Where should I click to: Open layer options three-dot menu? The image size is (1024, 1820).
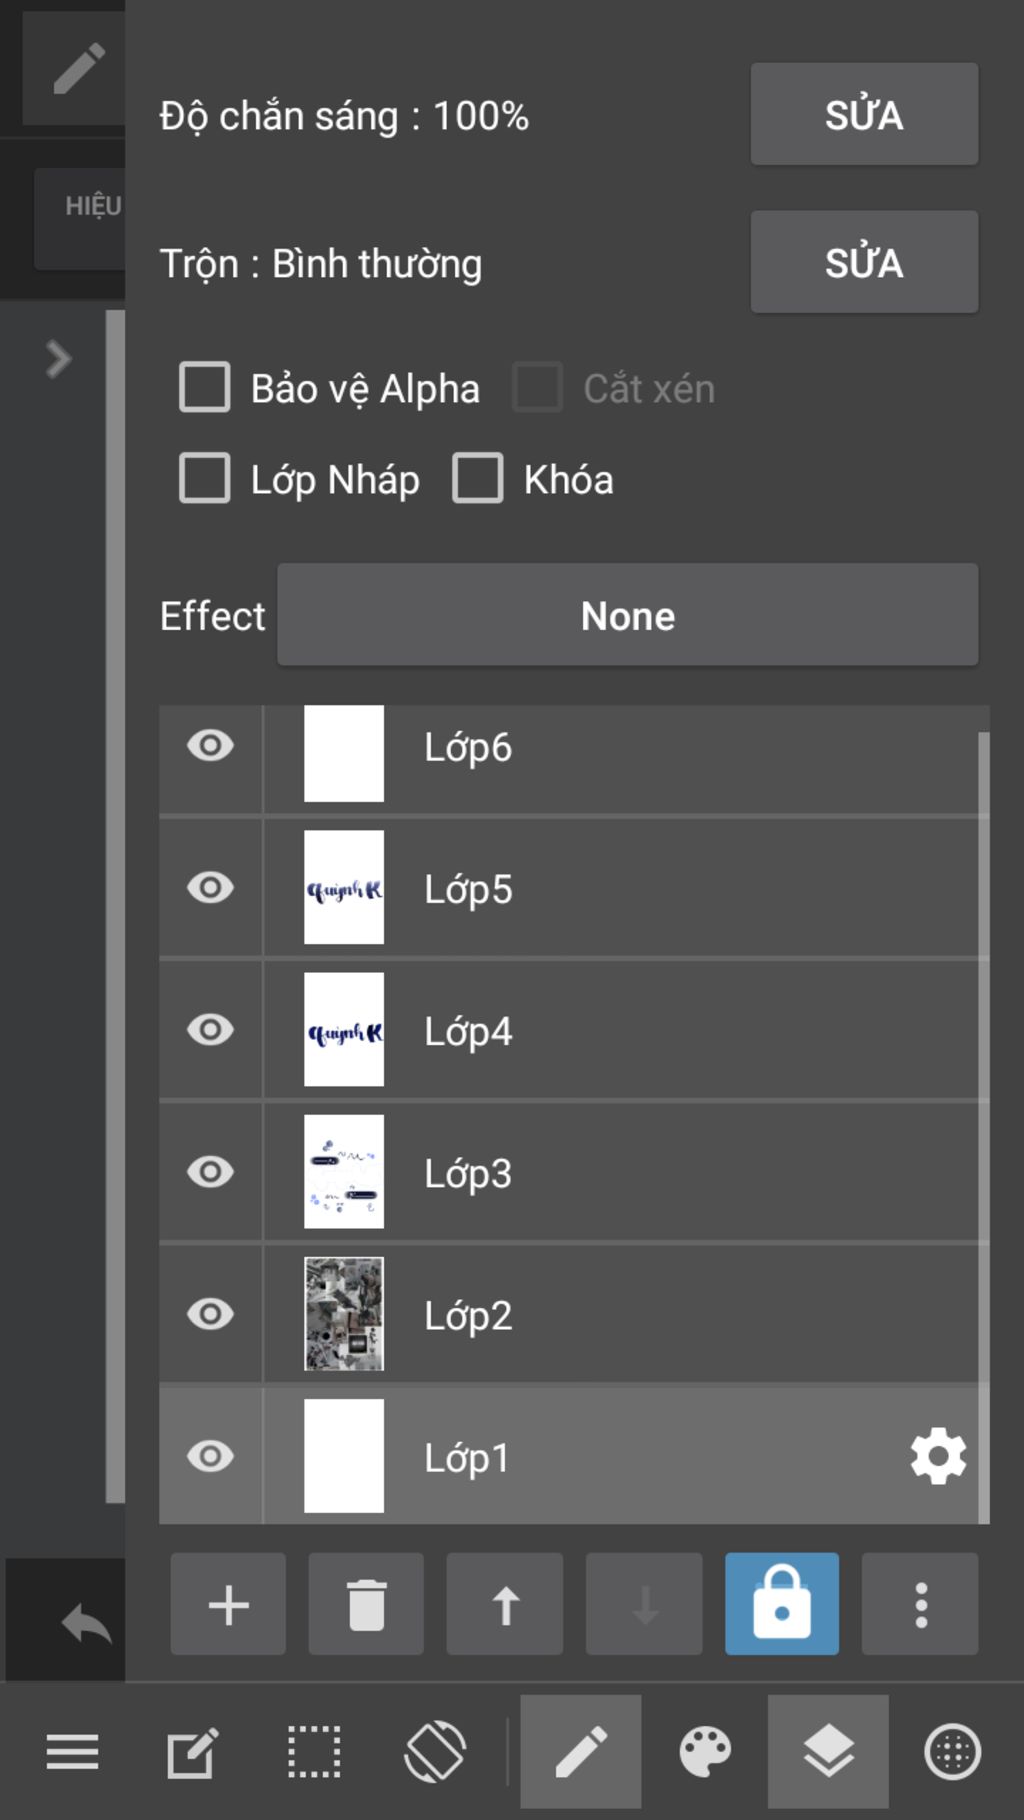pos(920,1605)
